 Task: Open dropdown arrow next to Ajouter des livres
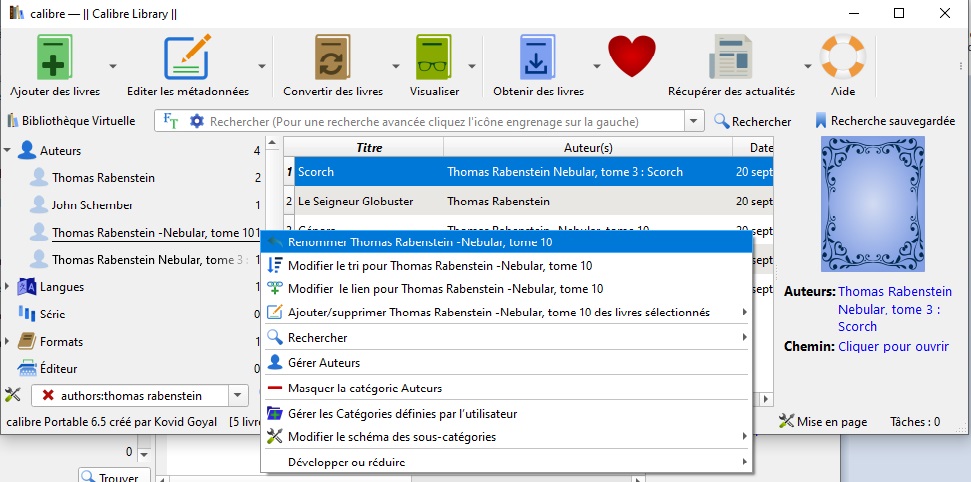113,66
